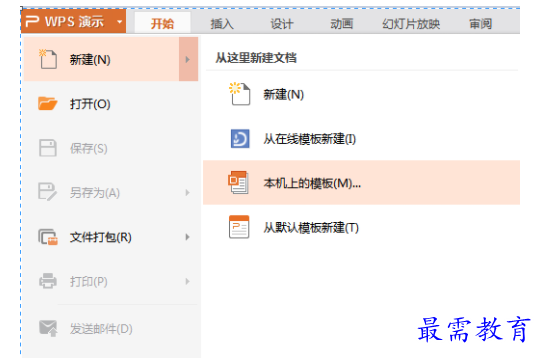
Task: Select 从默认模板新建(T) text entry
Action: (311, 228)
